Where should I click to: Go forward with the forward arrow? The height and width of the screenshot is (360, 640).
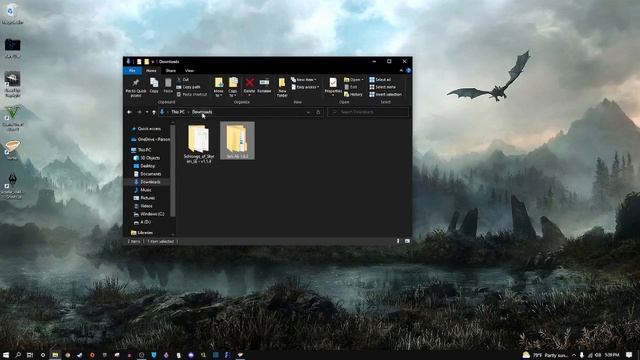click(139, 112)
